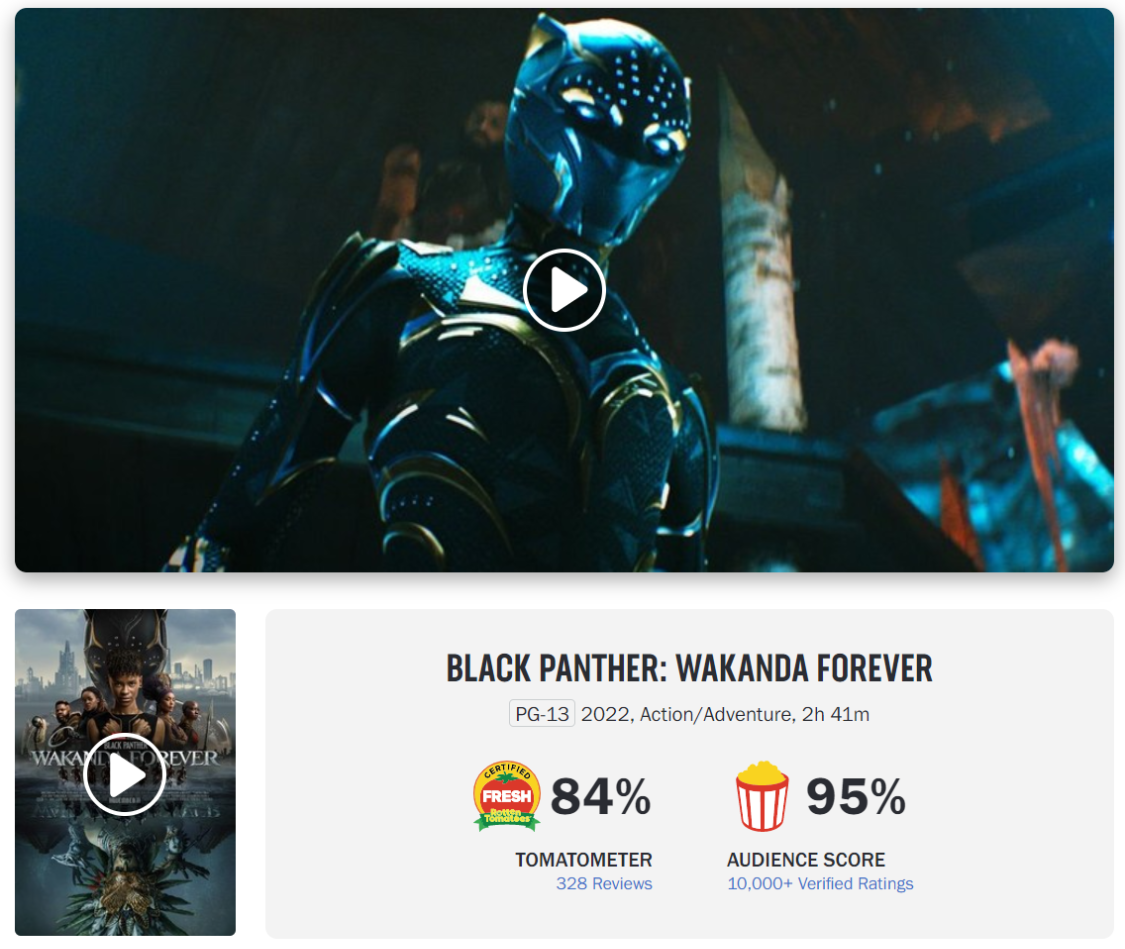This screenshot has width=1125, height=949.
Task: Click the 2h 41m runtime text
Action: point(836,714)
